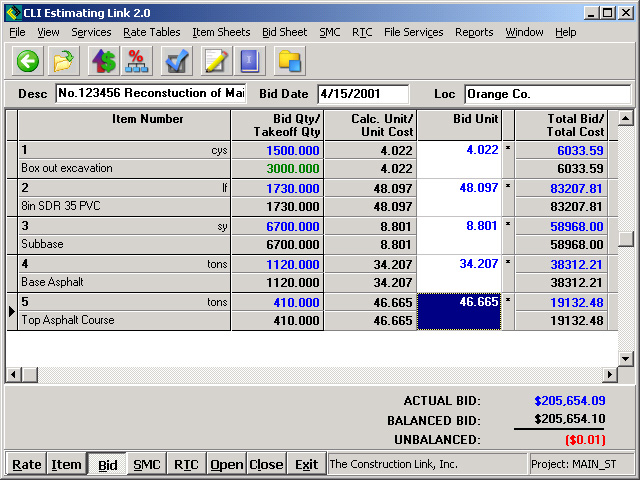Image resolution: width=640 pixels, height=480 pixels.
Task: Open the Reports menu
Action: tap(474, 32)
